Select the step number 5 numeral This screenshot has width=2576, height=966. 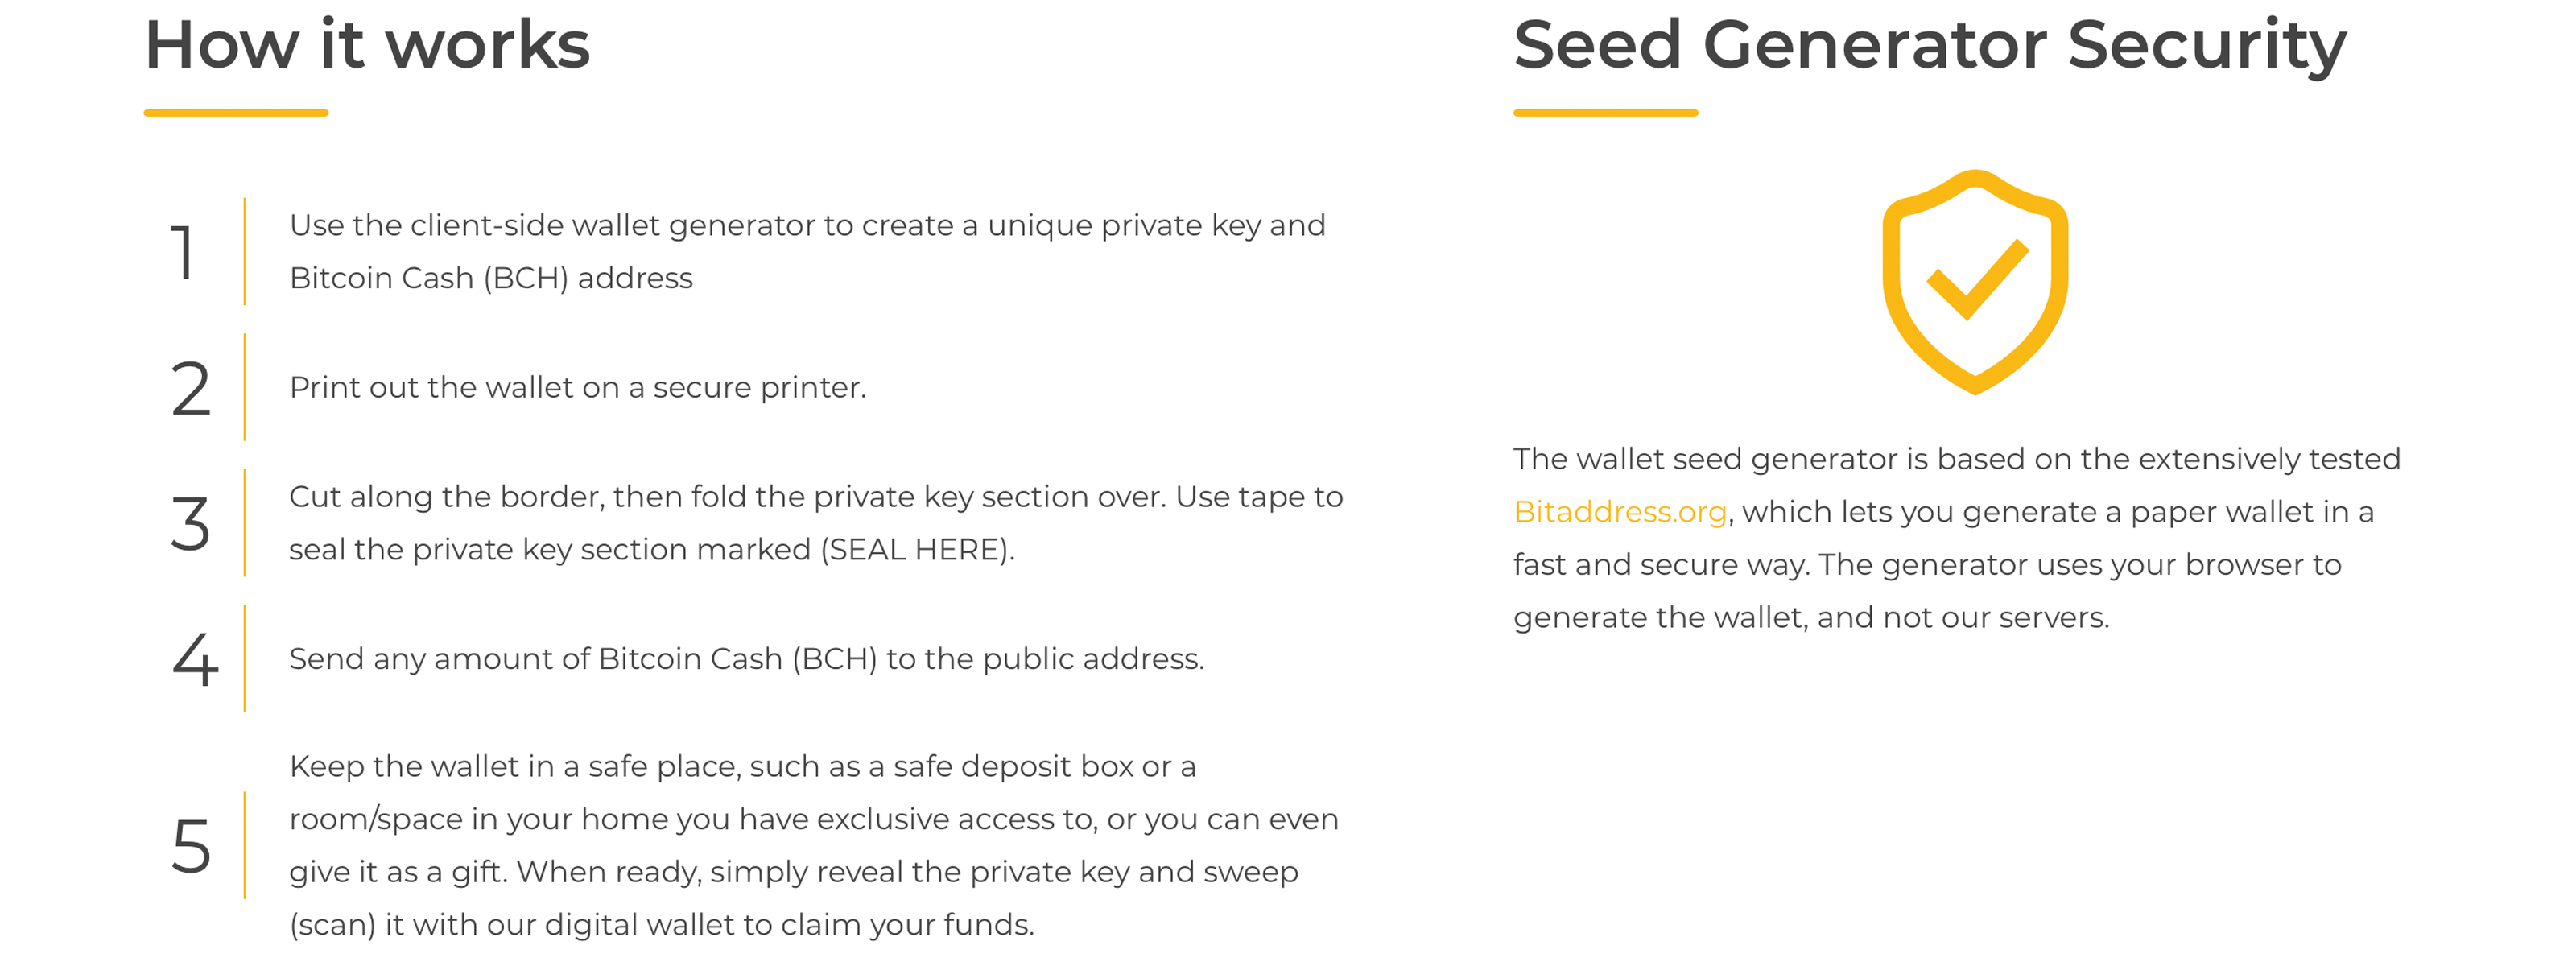[191, 846]
